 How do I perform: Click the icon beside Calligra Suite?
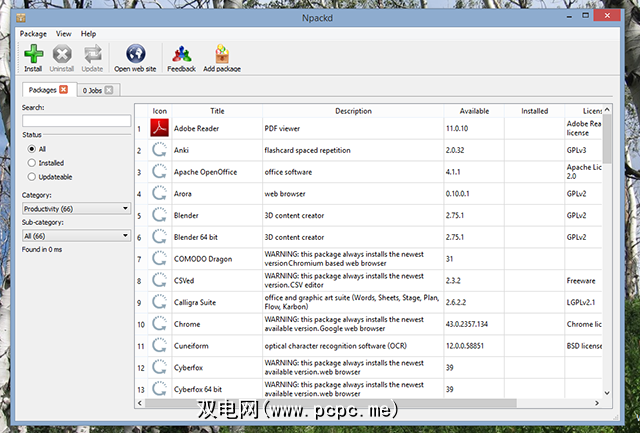(159, 302)
